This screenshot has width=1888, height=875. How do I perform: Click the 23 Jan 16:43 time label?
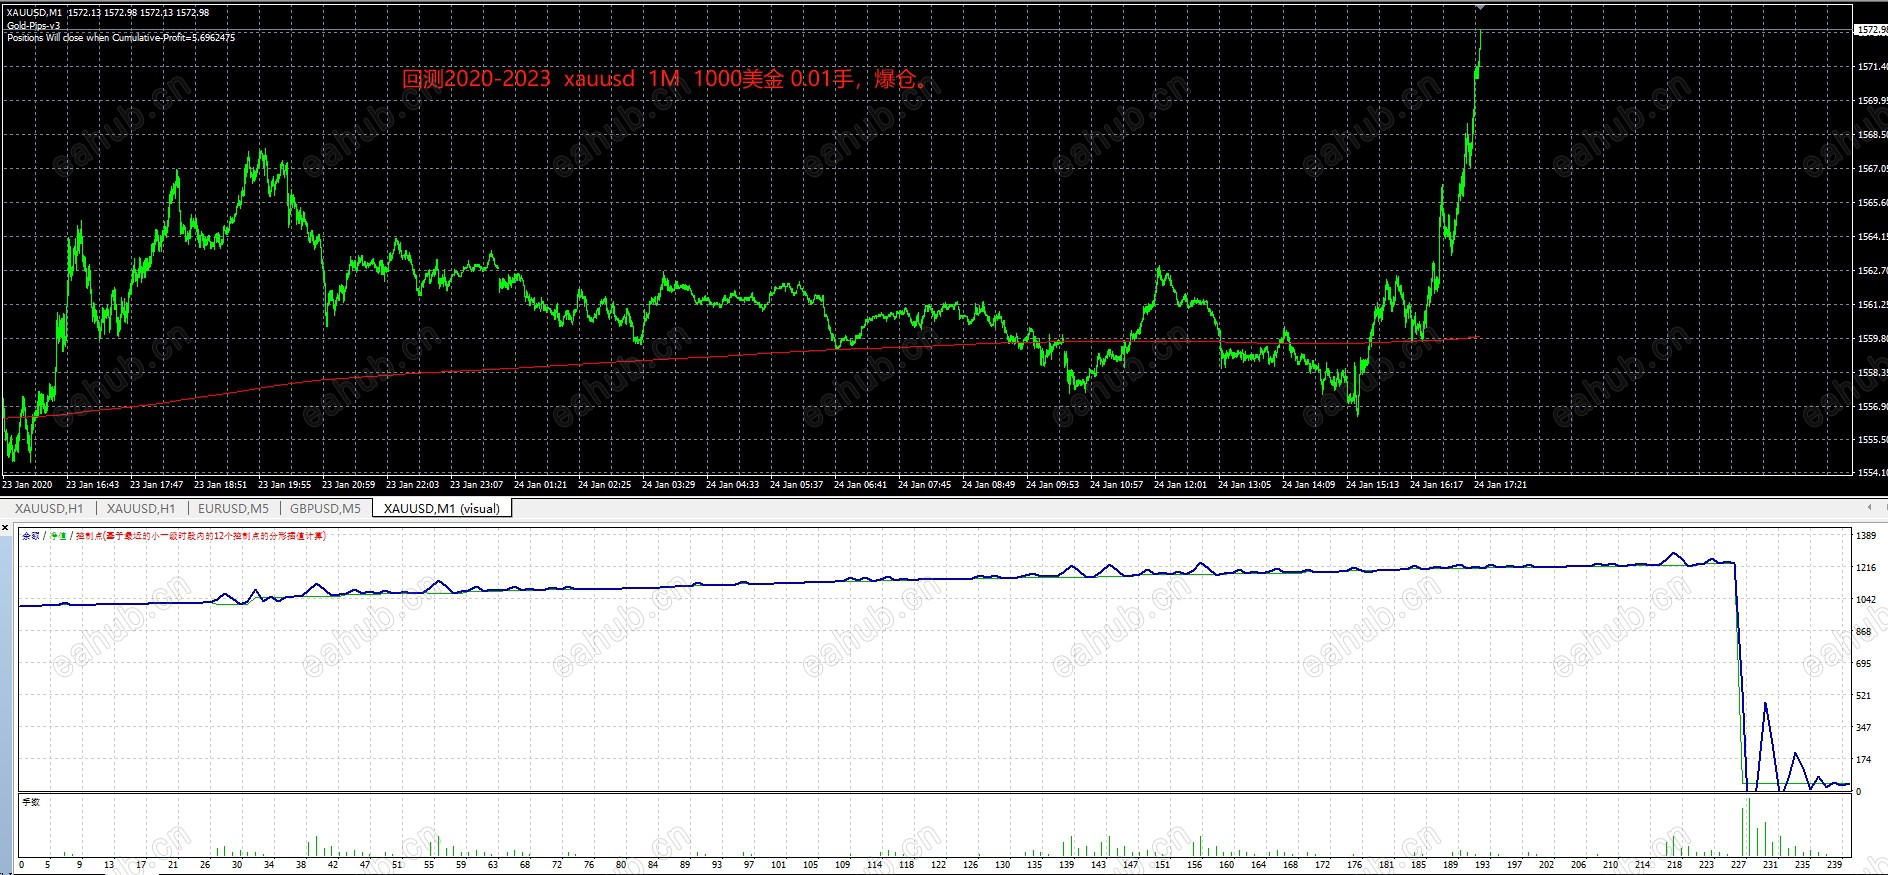(92, 485)
